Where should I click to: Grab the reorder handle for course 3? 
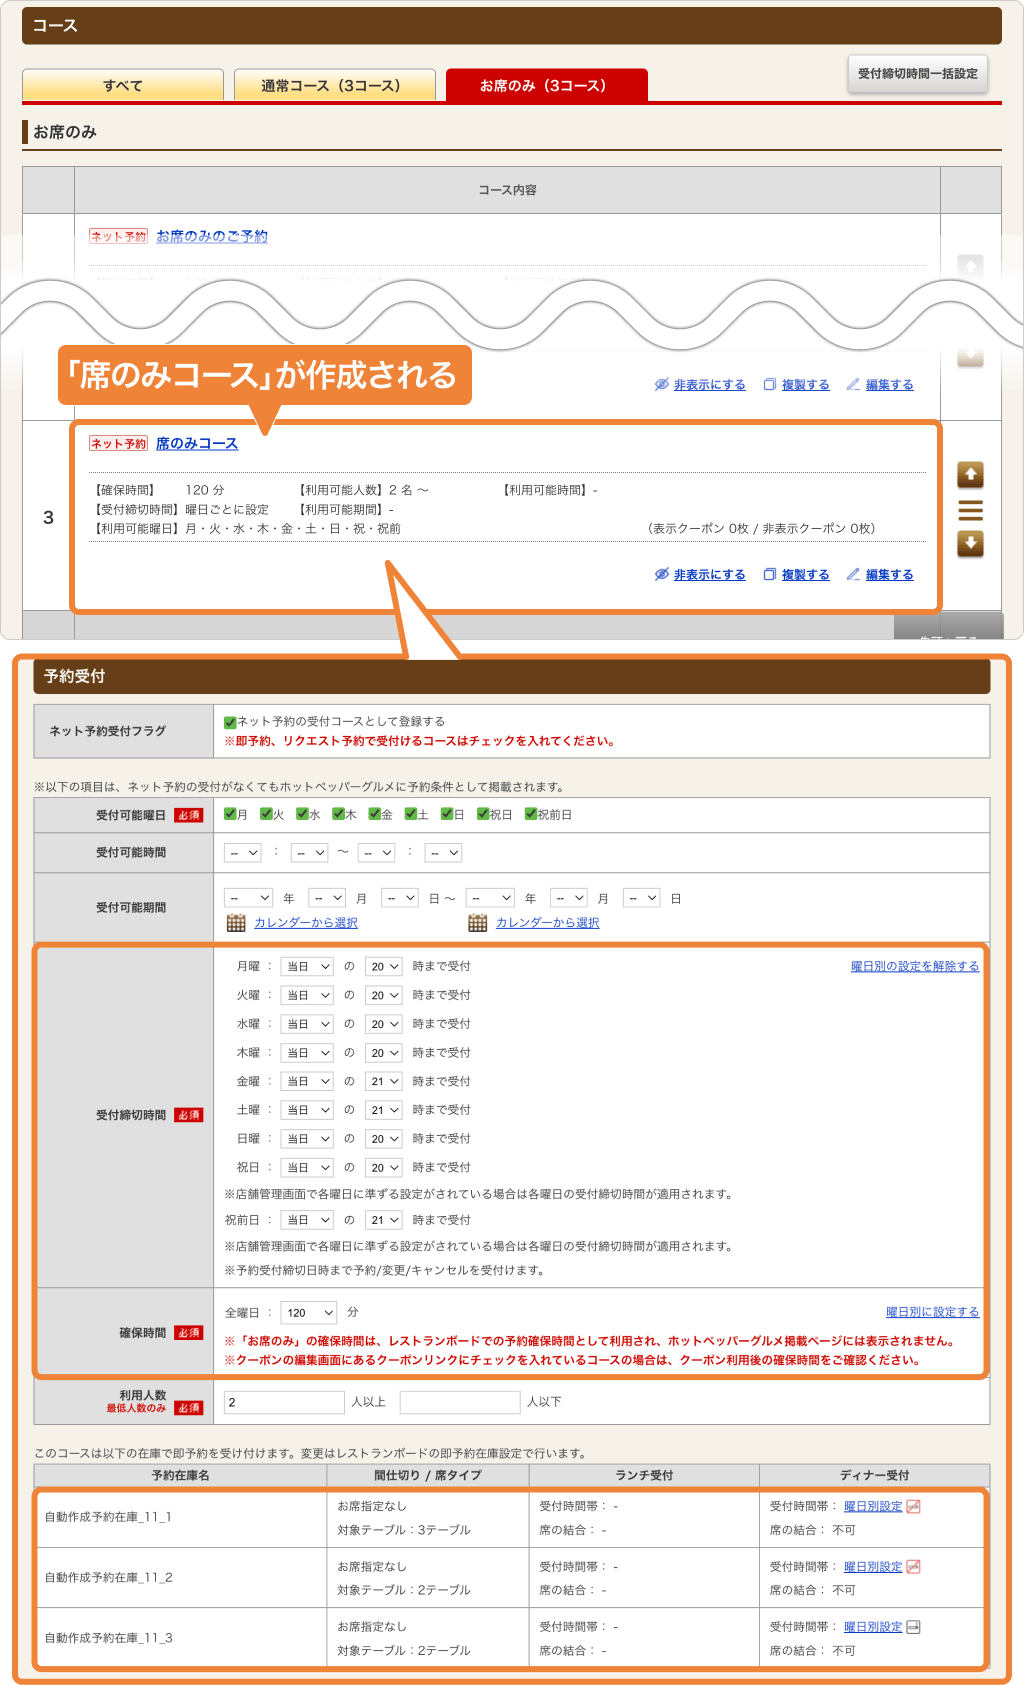pos(970,510)
